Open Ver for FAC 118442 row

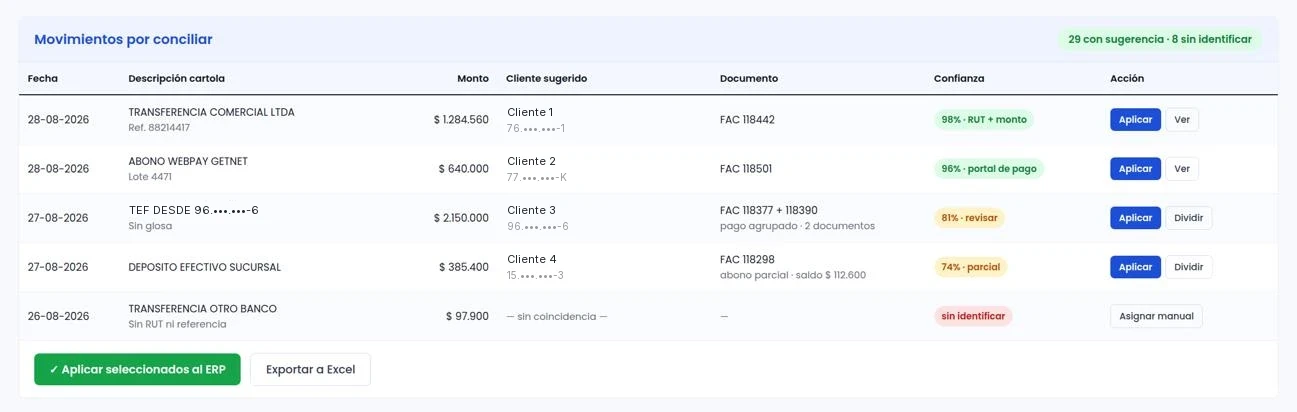point(1182,120)
